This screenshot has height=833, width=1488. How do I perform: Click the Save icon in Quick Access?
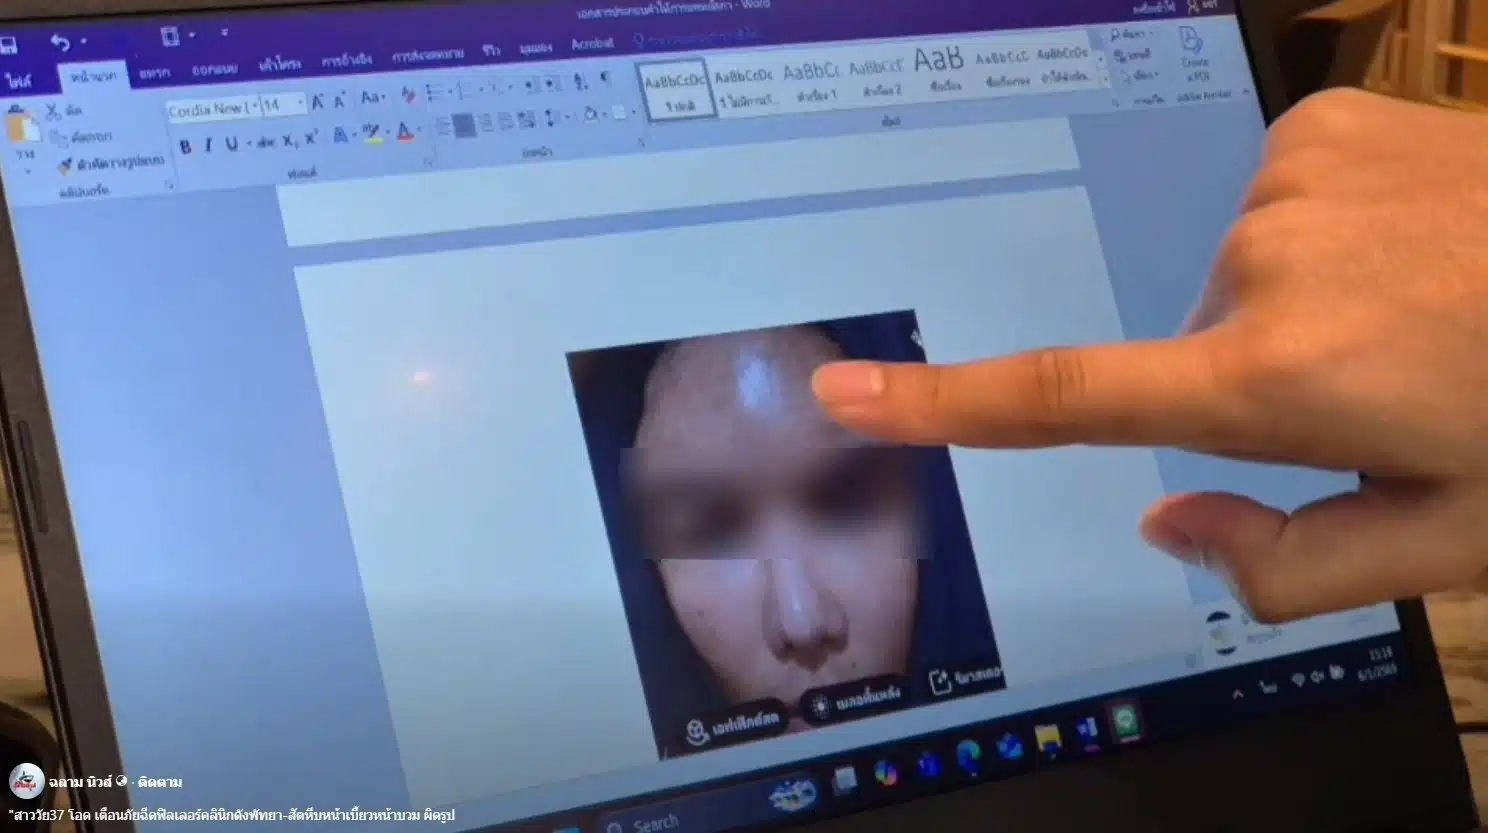[8, 45]
